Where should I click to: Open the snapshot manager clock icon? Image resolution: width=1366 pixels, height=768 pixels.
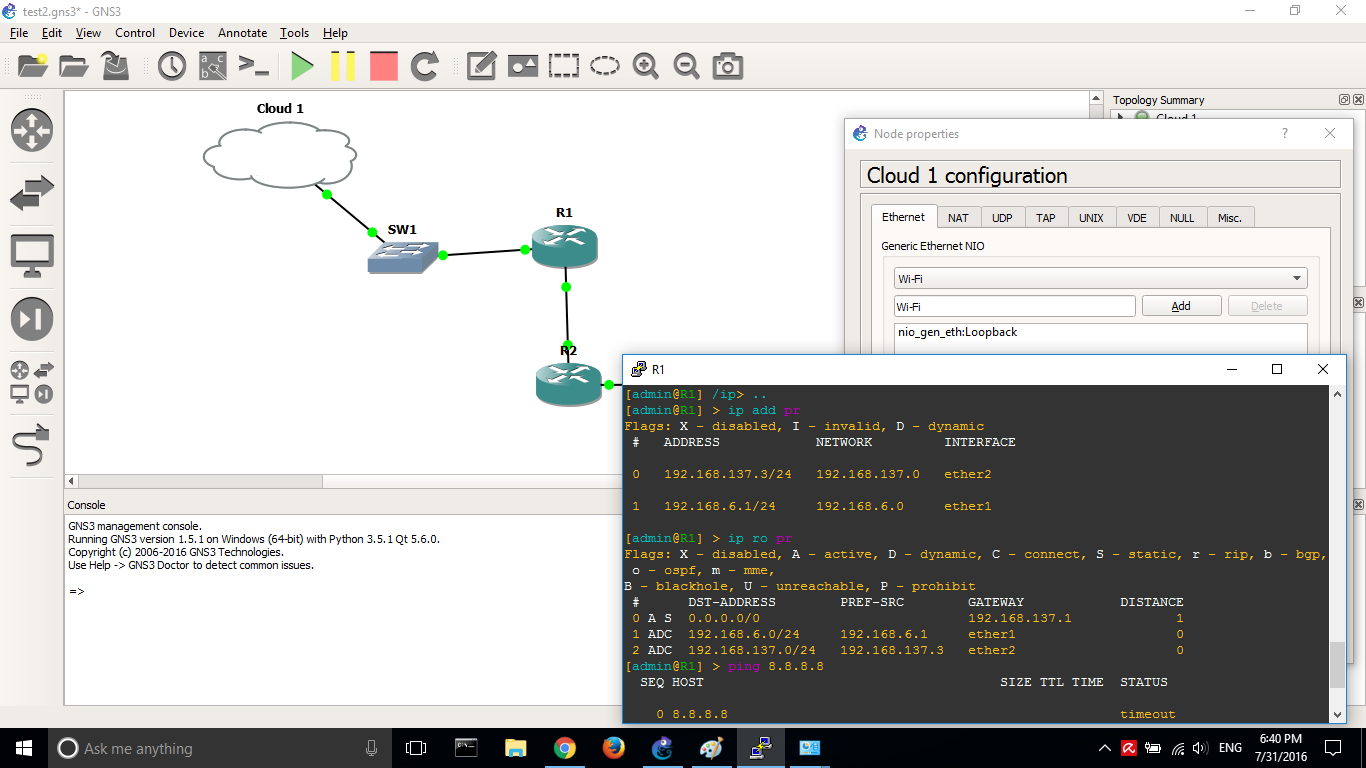click(172, 66)
